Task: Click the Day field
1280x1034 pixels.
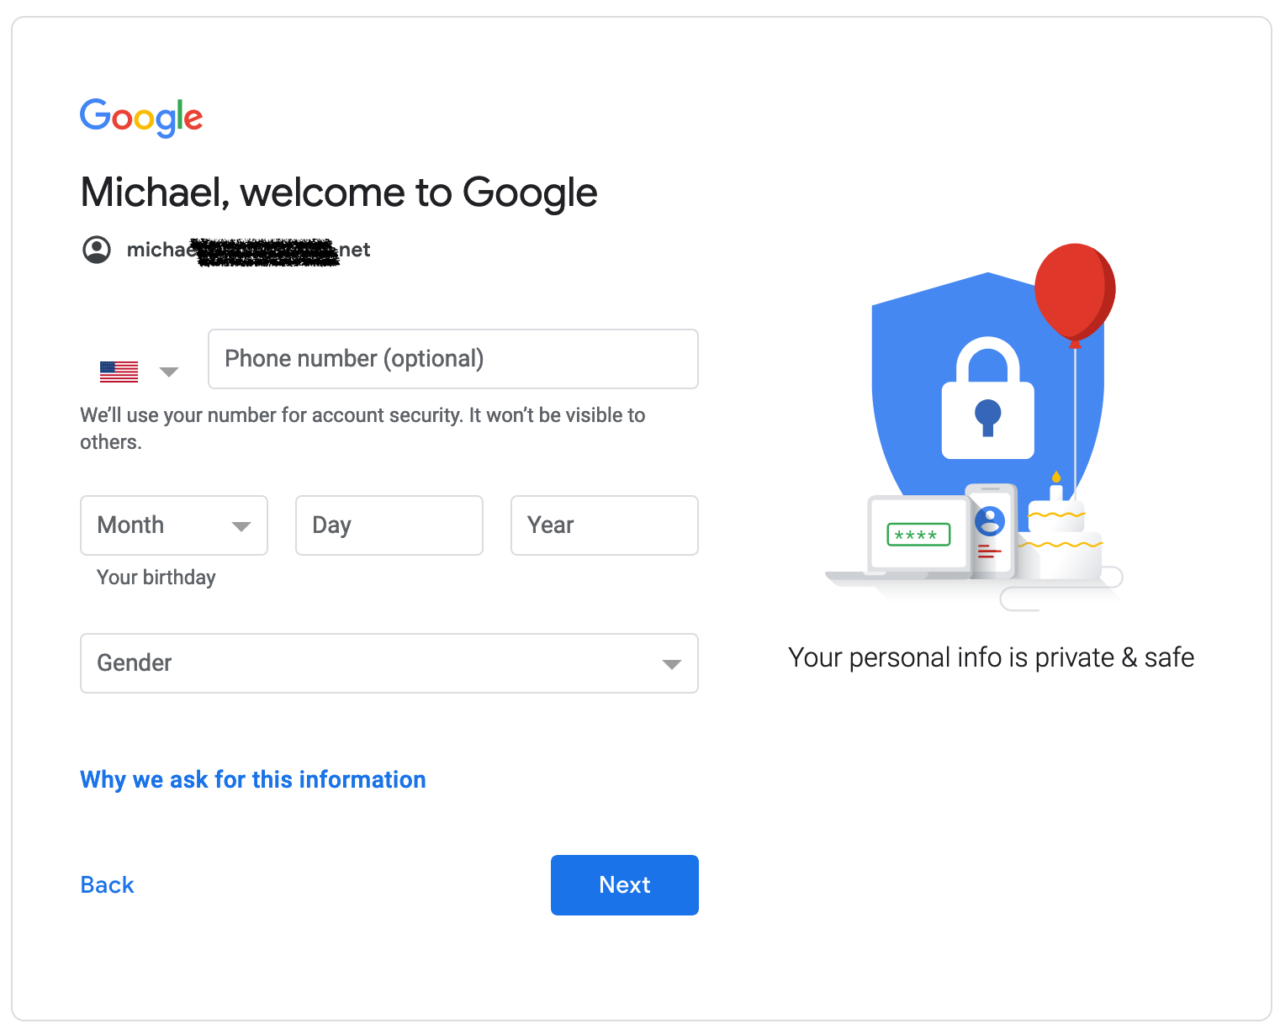Action: (389, 525)
